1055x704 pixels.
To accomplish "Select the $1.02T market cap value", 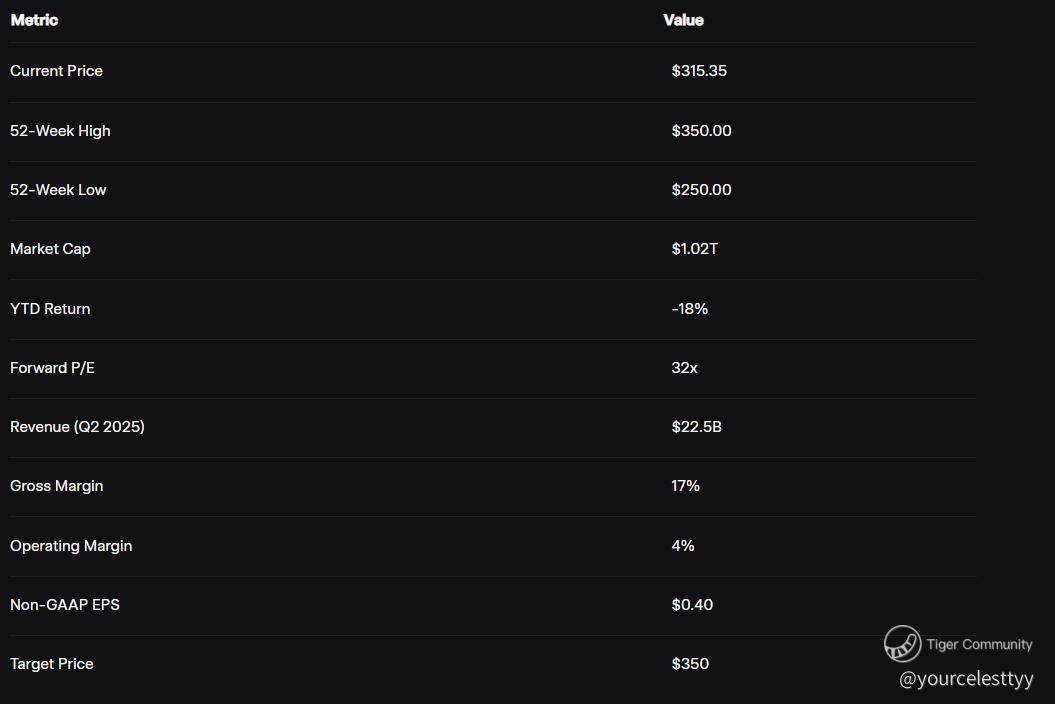I will tap(694, 249).
